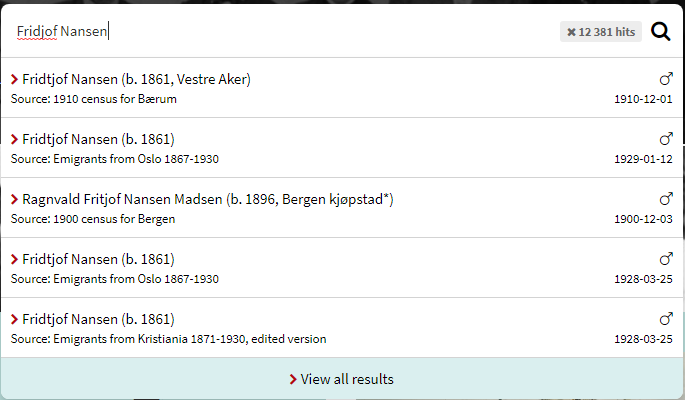Click male icon on 1910 census result

tap(666, 79)
